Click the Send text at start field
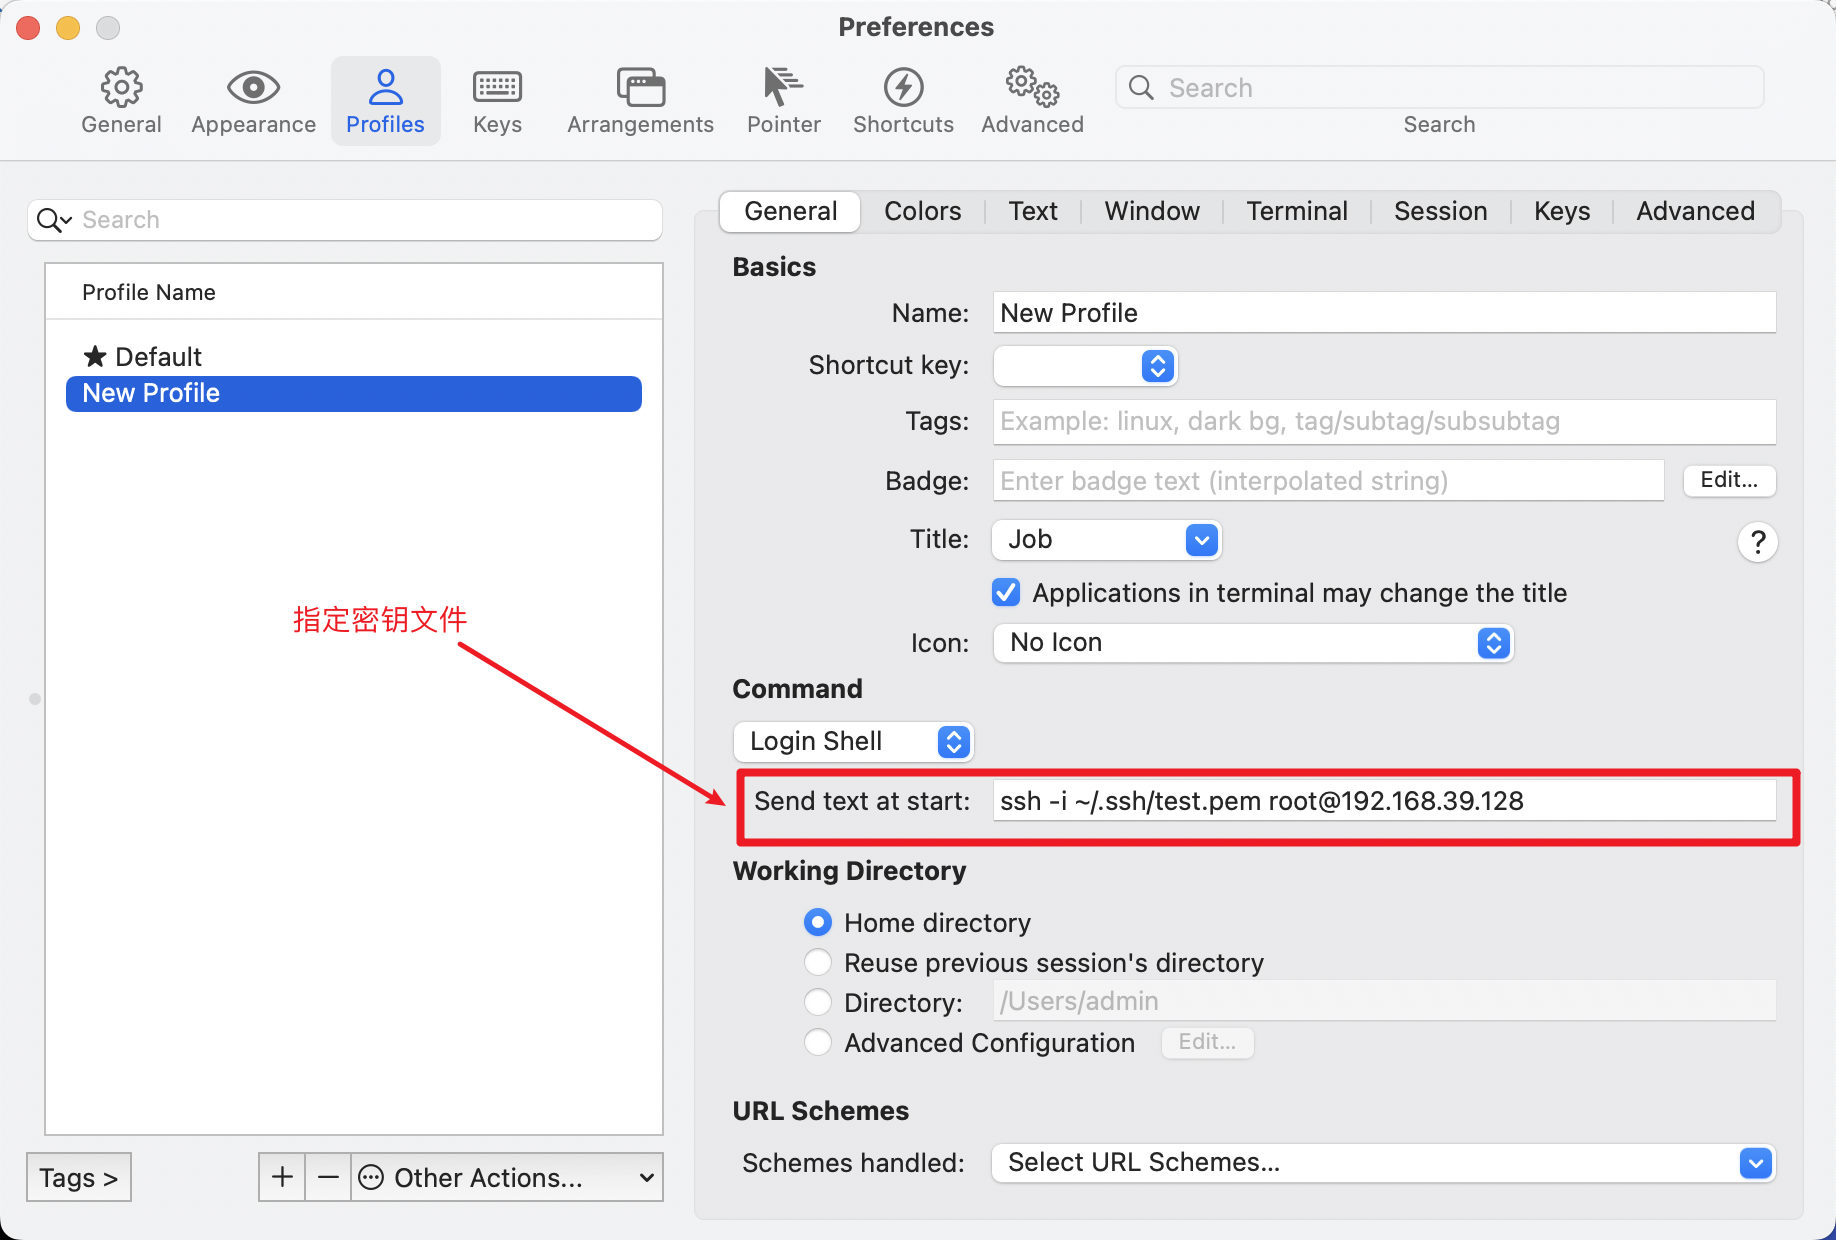This screenshot has height=1240, width=1836. pyautogui.click(x=1384, y=801)
